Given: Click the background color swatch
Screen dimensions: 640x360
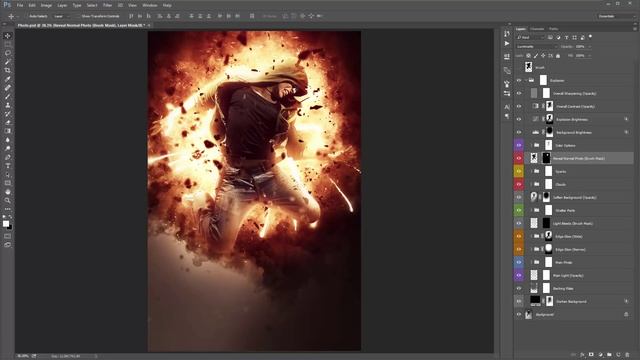Looking at the screenshot, I should (x=10, y=227).
